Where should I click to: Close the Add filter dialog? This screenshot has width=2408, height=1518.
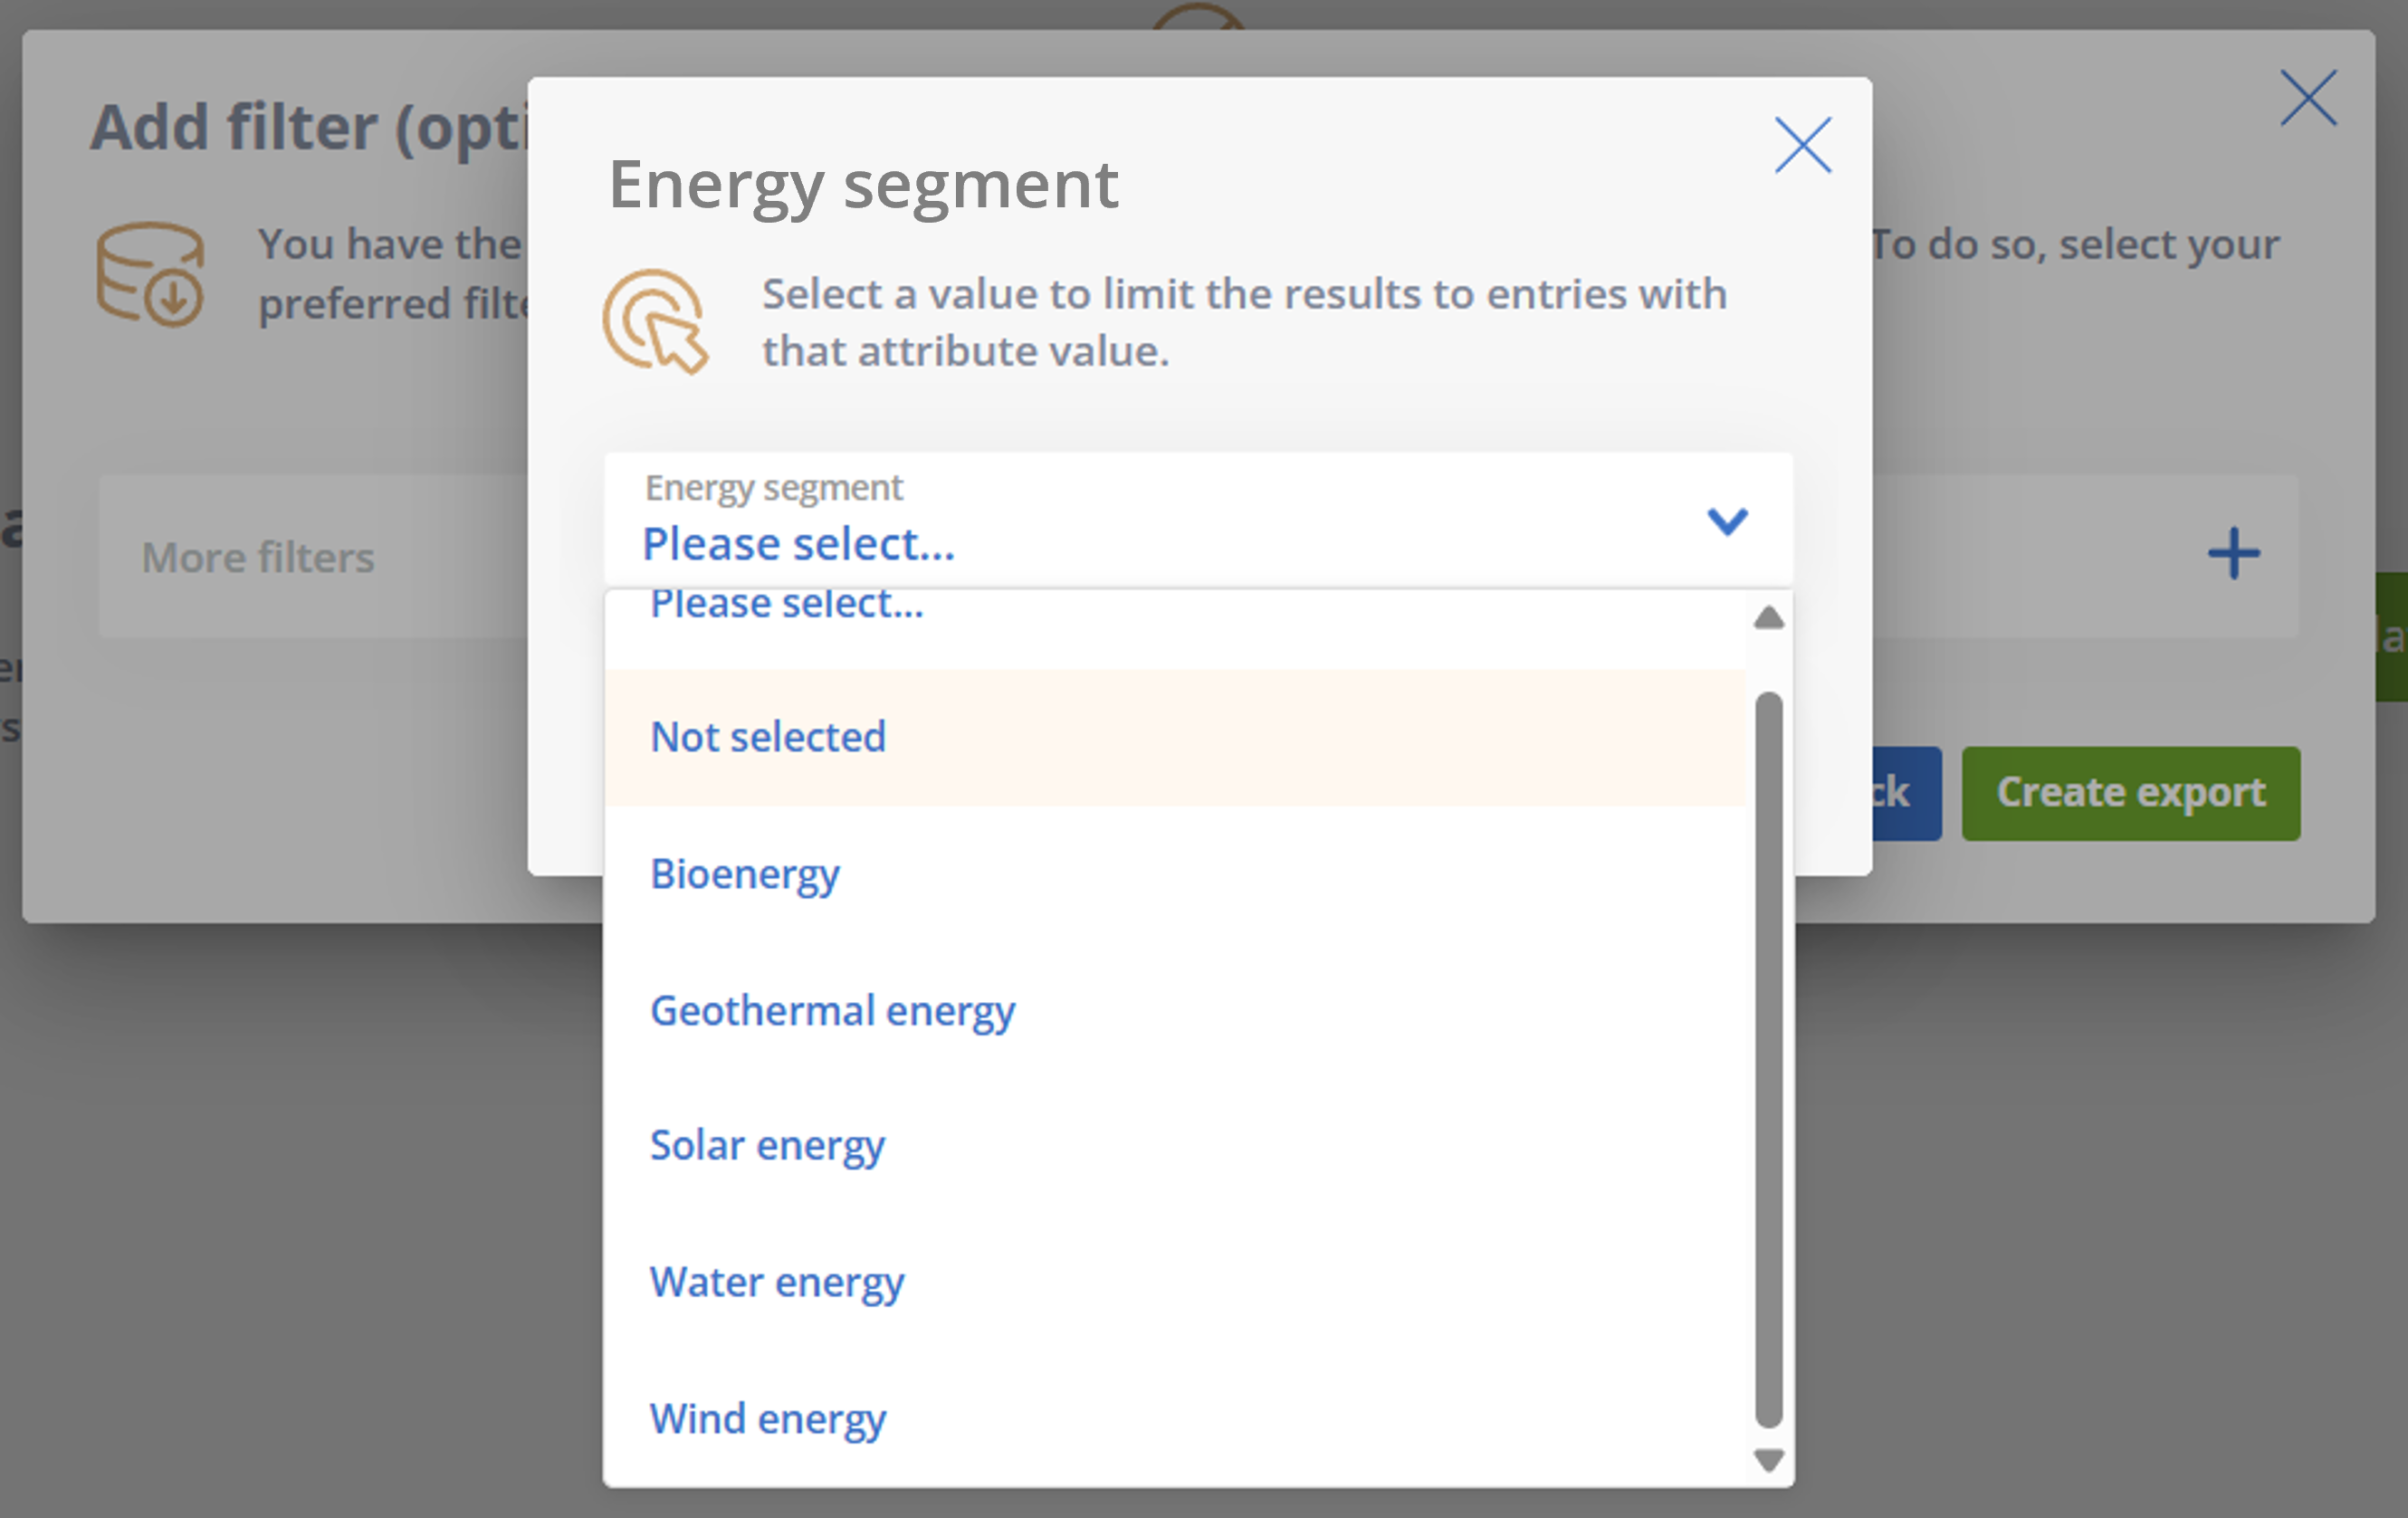coord(2308,98)
